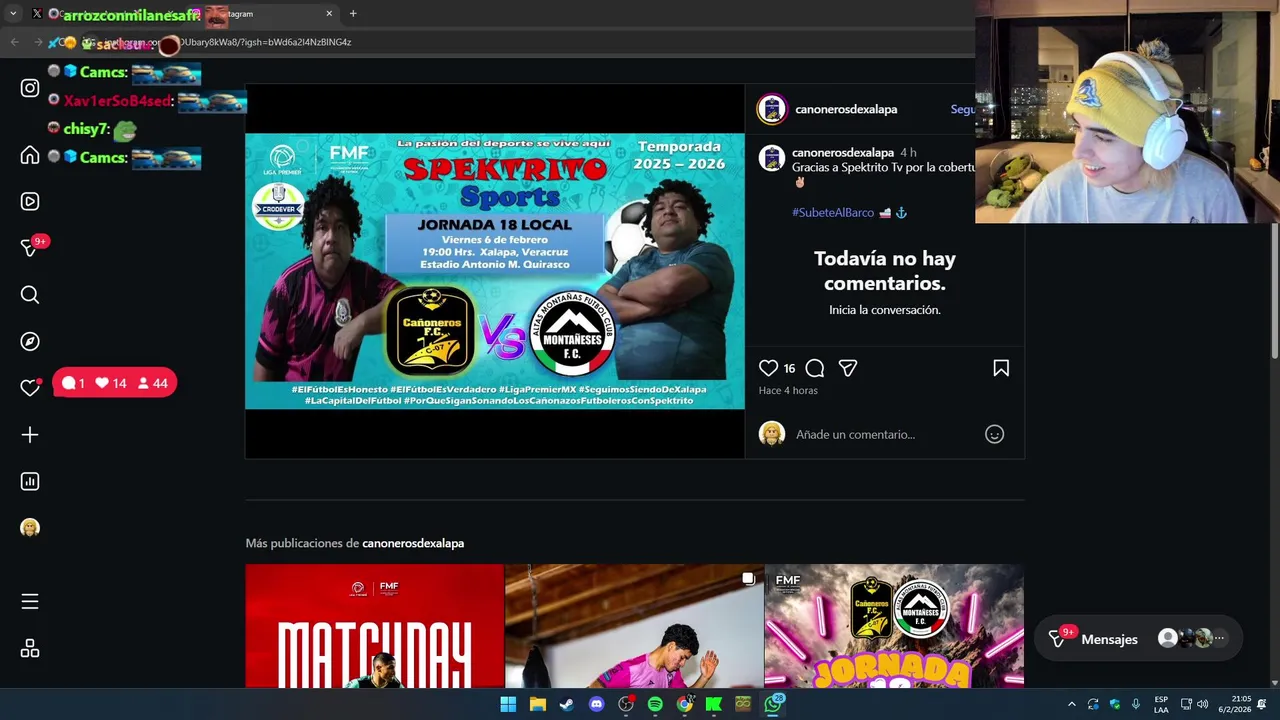Click canonerosdexalapa avatar in post header
This screenshot has width=1280, height=720.
pos(772,109)
